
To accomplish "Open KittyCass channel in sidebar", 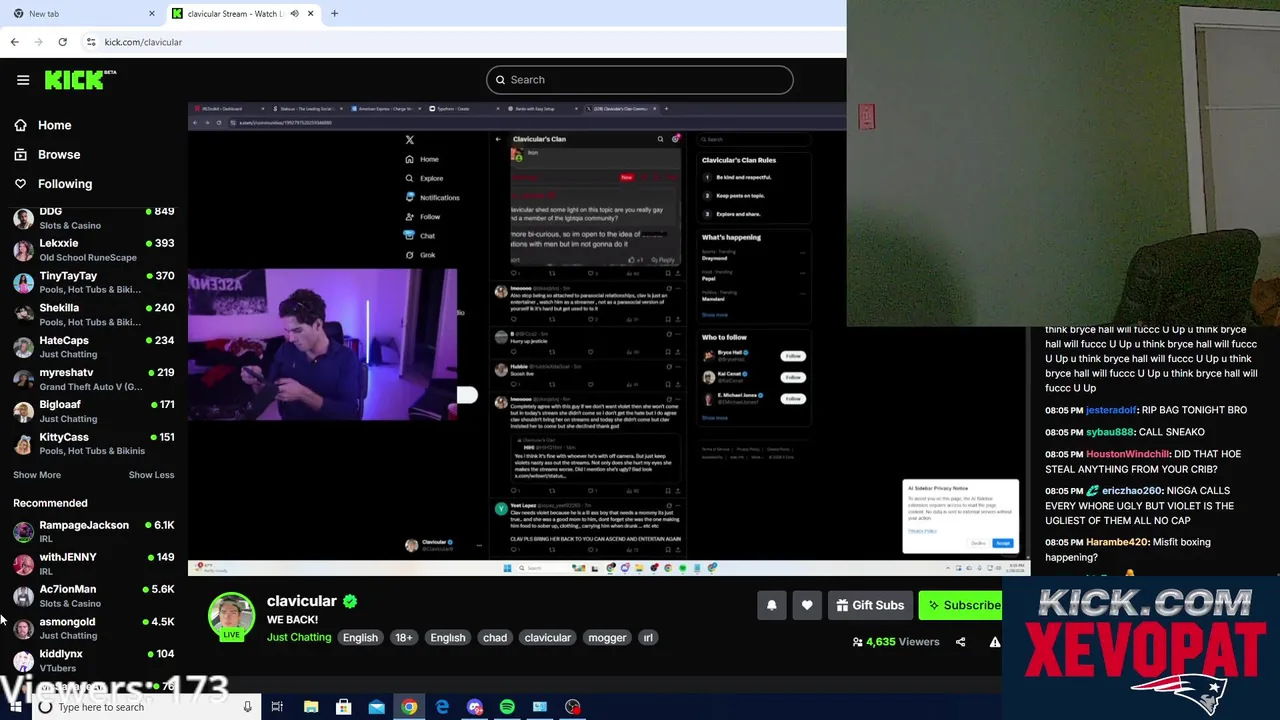I will pyautogui.click(x=93, y=443).
